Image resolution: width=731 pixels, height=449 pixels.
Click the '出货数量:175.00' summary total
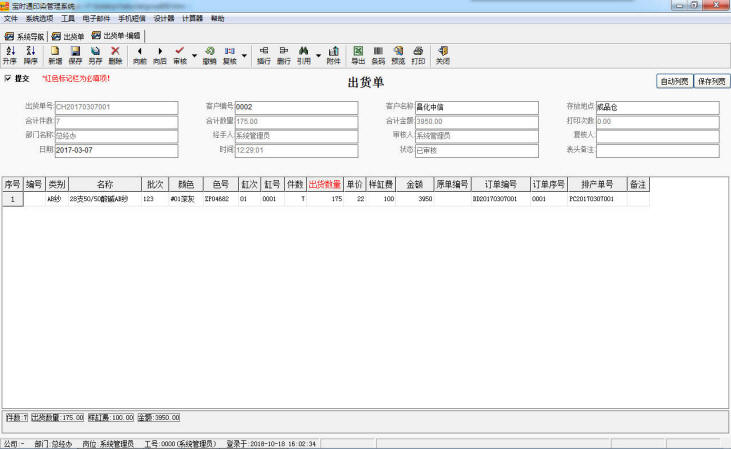57,417
